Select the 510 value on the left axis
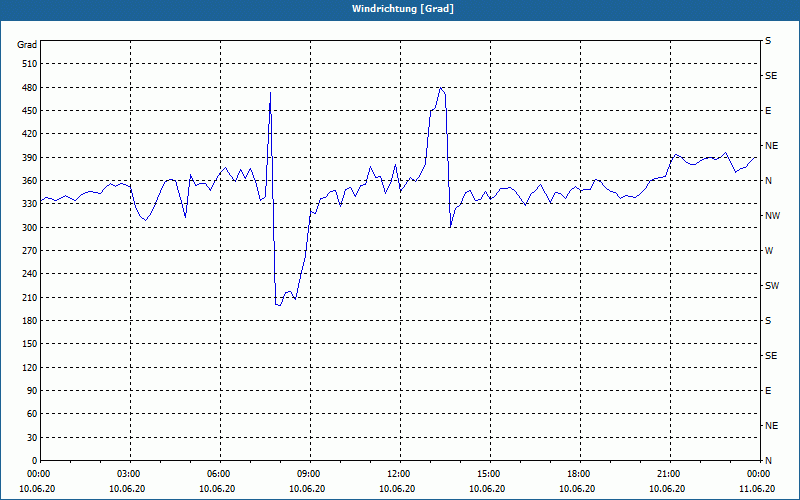The height and width of the screenshot is (500, 800). tap(30, 64)
